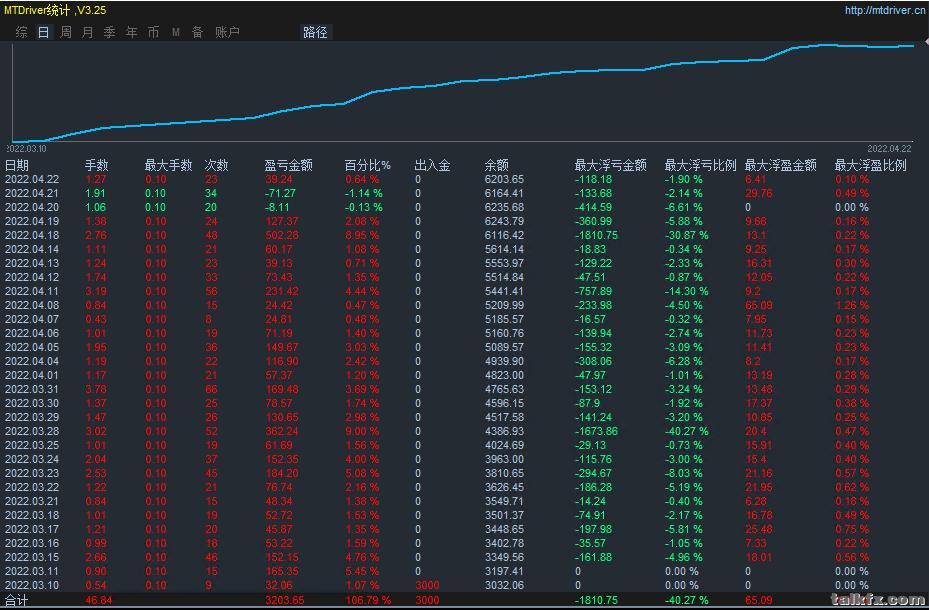Screen dimensions: 929x610
Task: Click the 出入金 column header
Action: click(x=433, y=165)
